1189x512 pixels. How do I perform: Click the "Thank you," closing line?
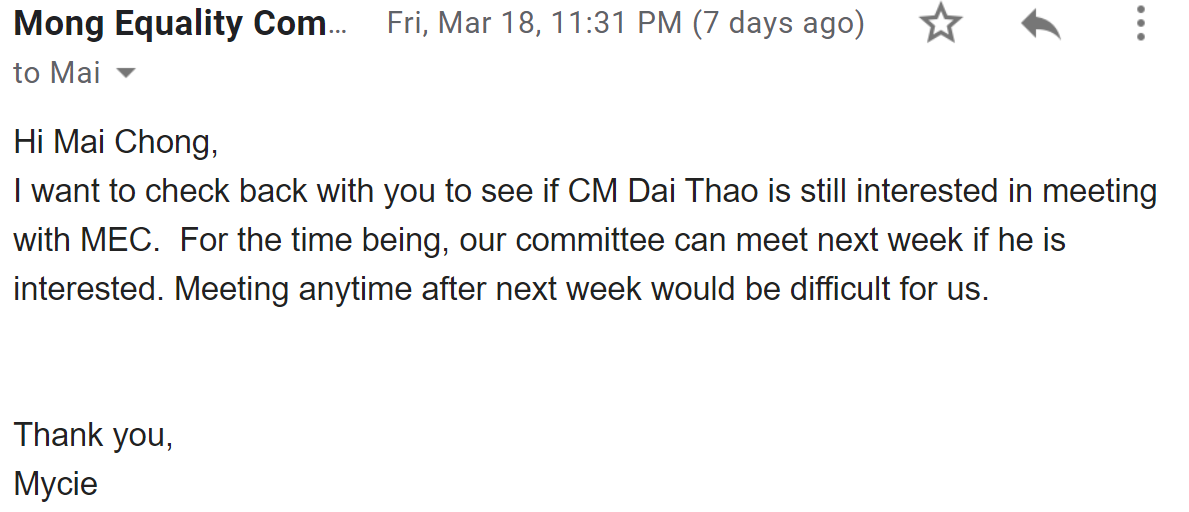pos(93,435)
